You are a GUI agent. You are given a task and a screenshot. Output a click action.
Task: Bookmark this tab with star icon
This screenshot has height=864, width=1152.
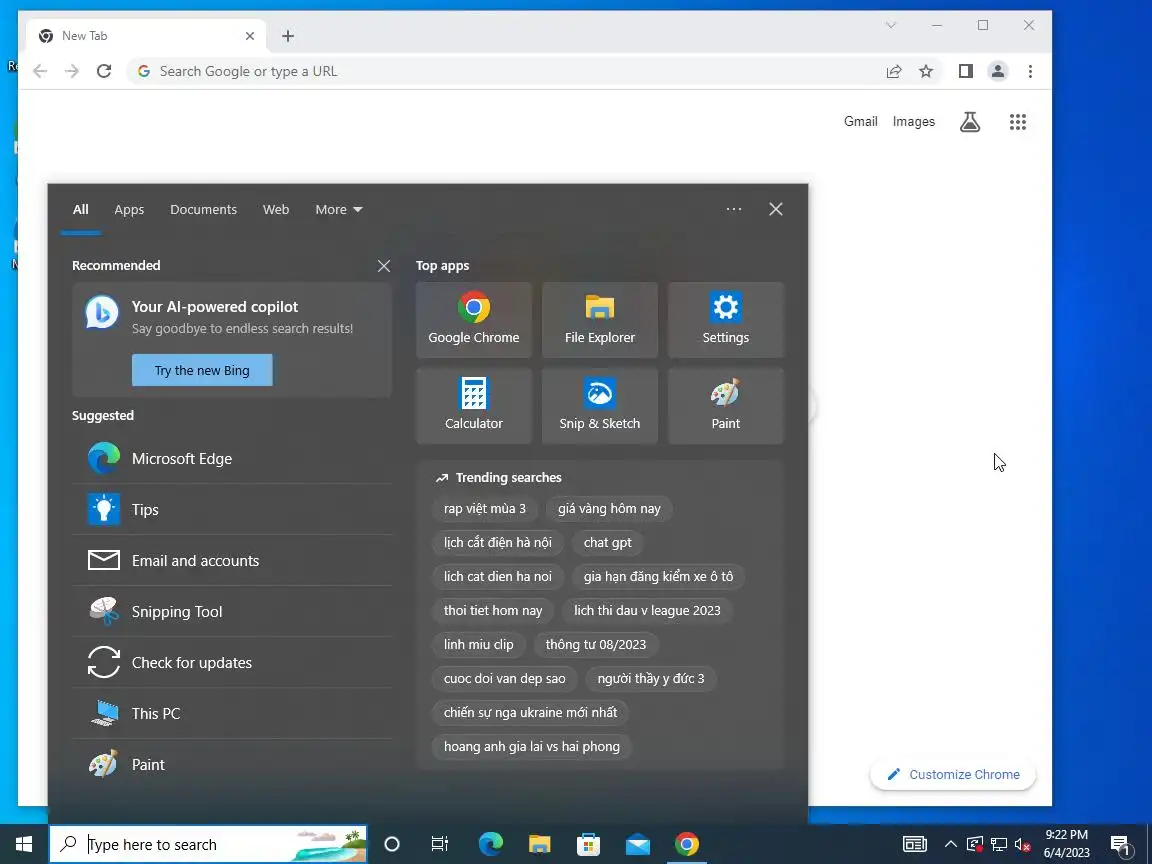click(926, 71)
